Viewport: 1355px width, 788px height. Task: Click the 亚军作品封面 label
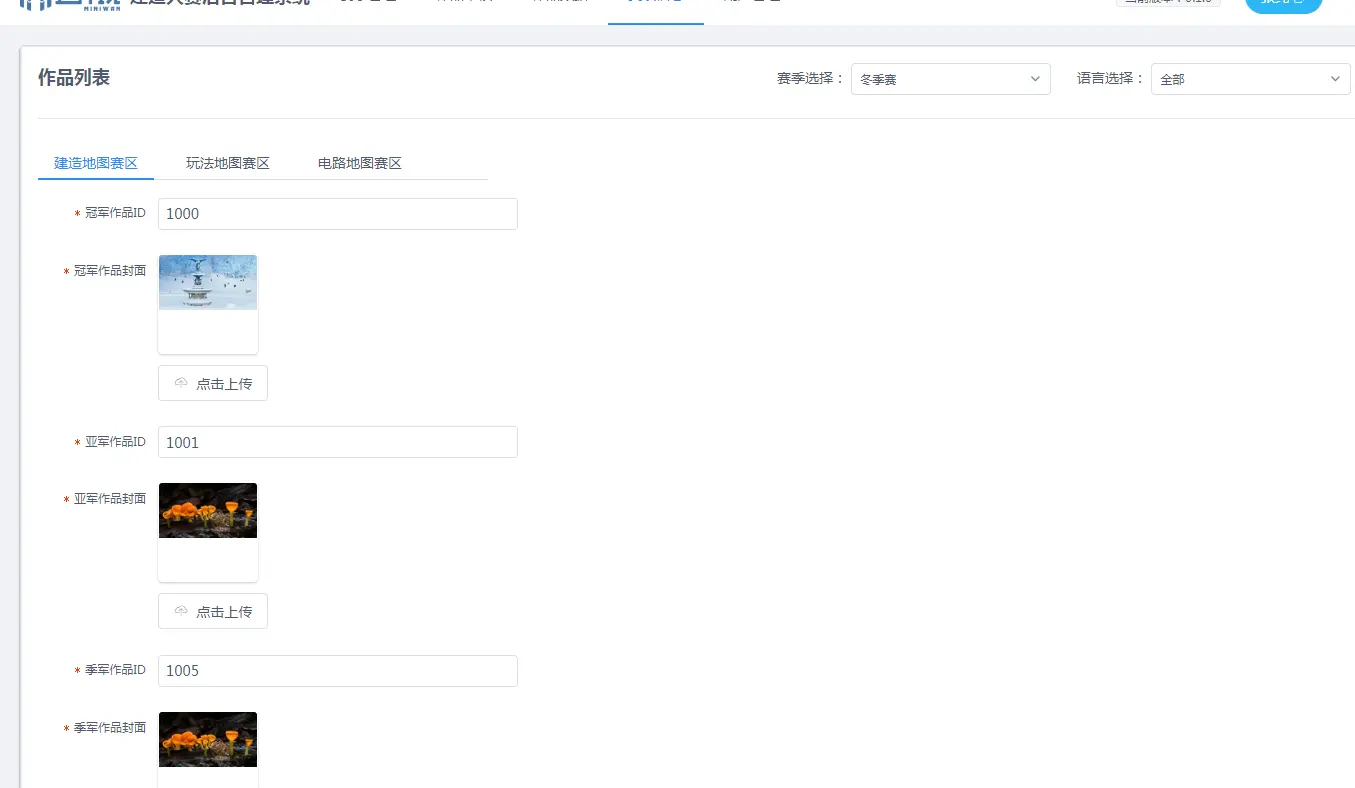(x=110, y=499)
